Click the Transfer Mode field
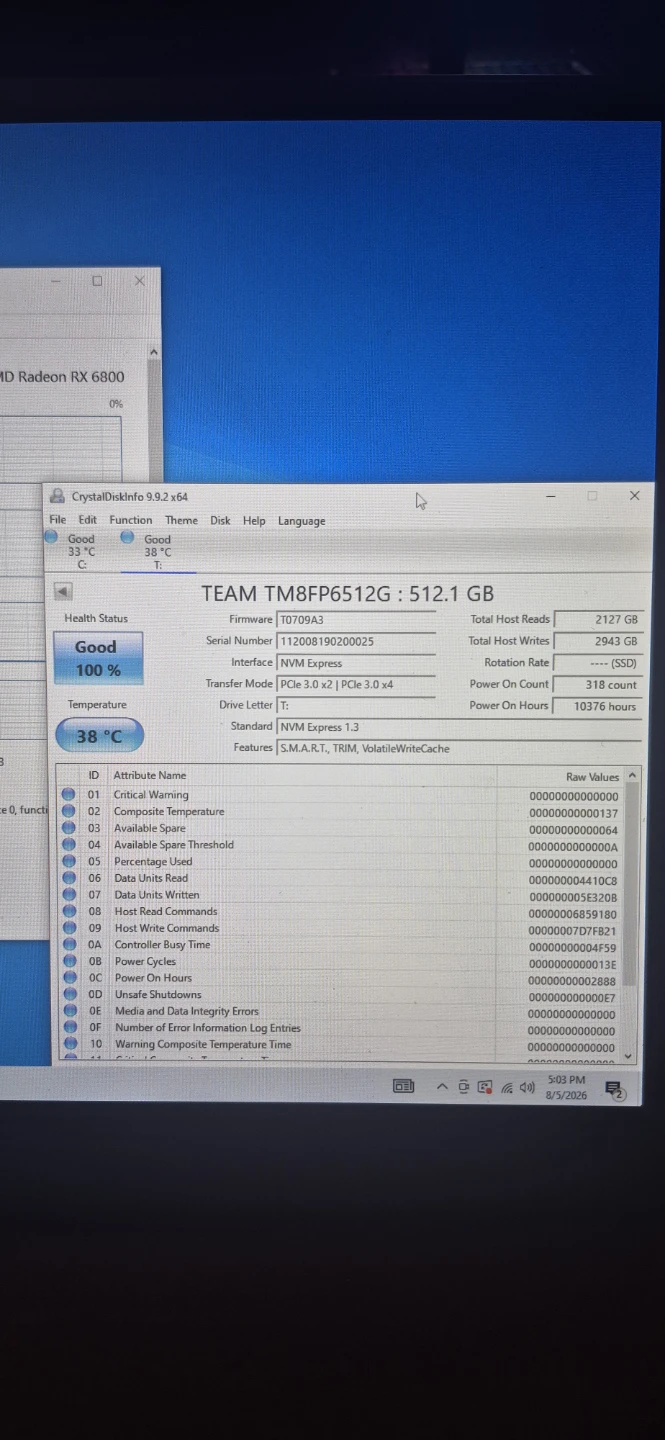This screenshot has width=665, height=1440. pyautogui.click(x=355, y=685)
